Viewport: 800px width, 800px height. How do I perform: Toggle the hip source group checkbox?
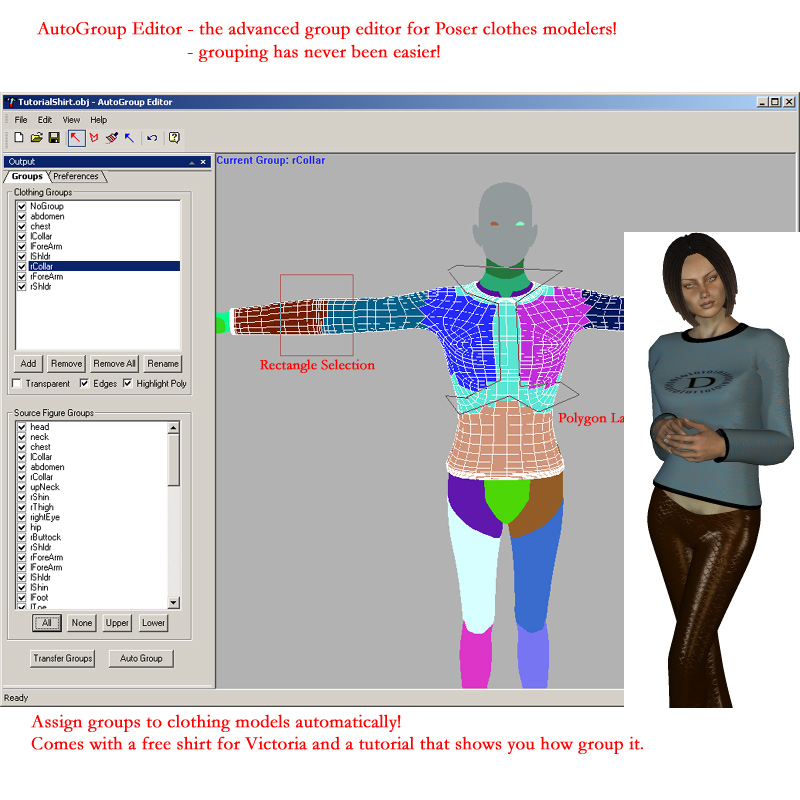coord(22,527)
